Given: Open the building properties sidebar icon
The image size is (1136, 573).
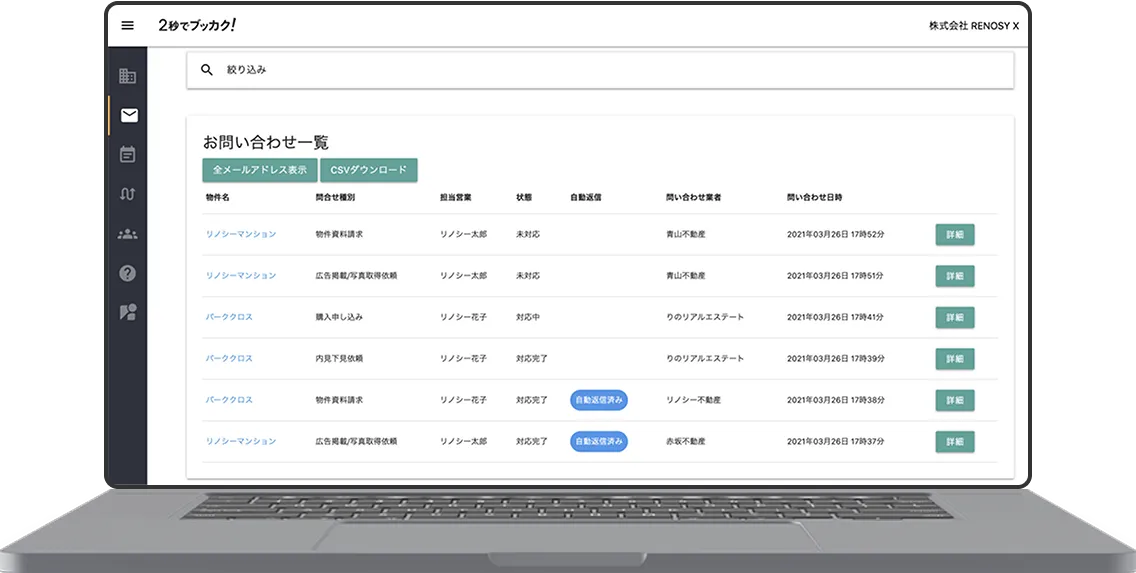Looking at the screenshot, I should tap(128, 75).
